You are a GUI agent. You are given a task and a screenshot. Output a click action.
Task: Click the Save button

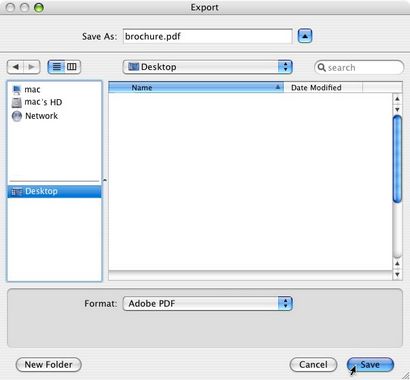point(370,365)
